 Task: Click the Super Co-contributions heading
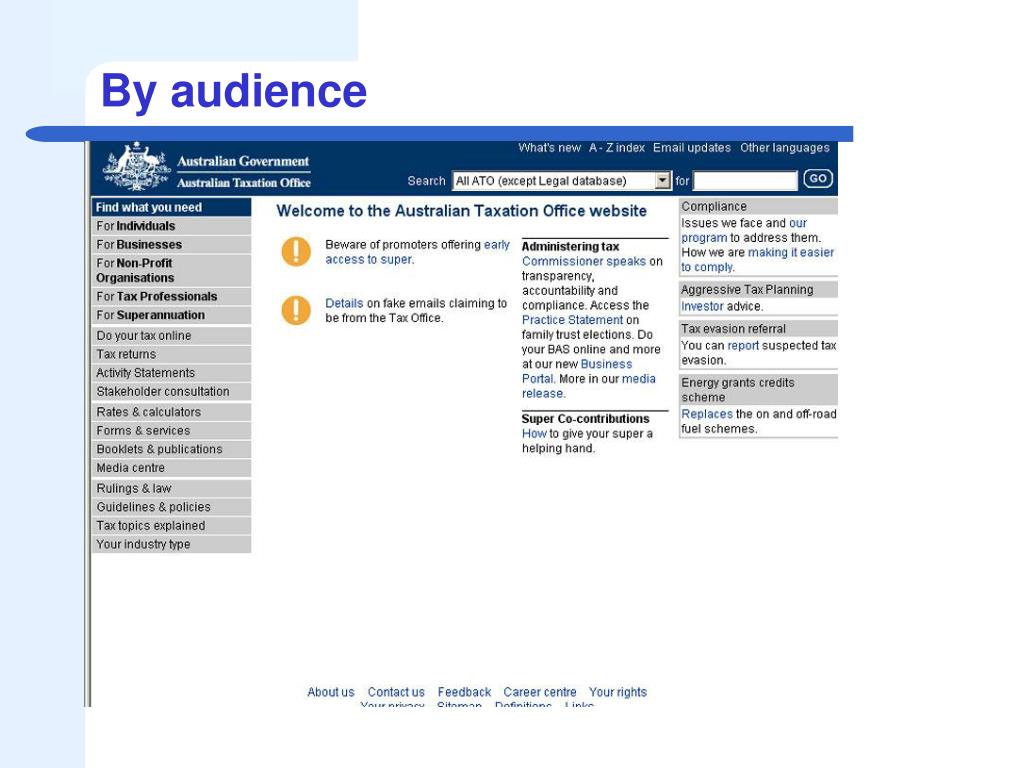coord(585,419)
